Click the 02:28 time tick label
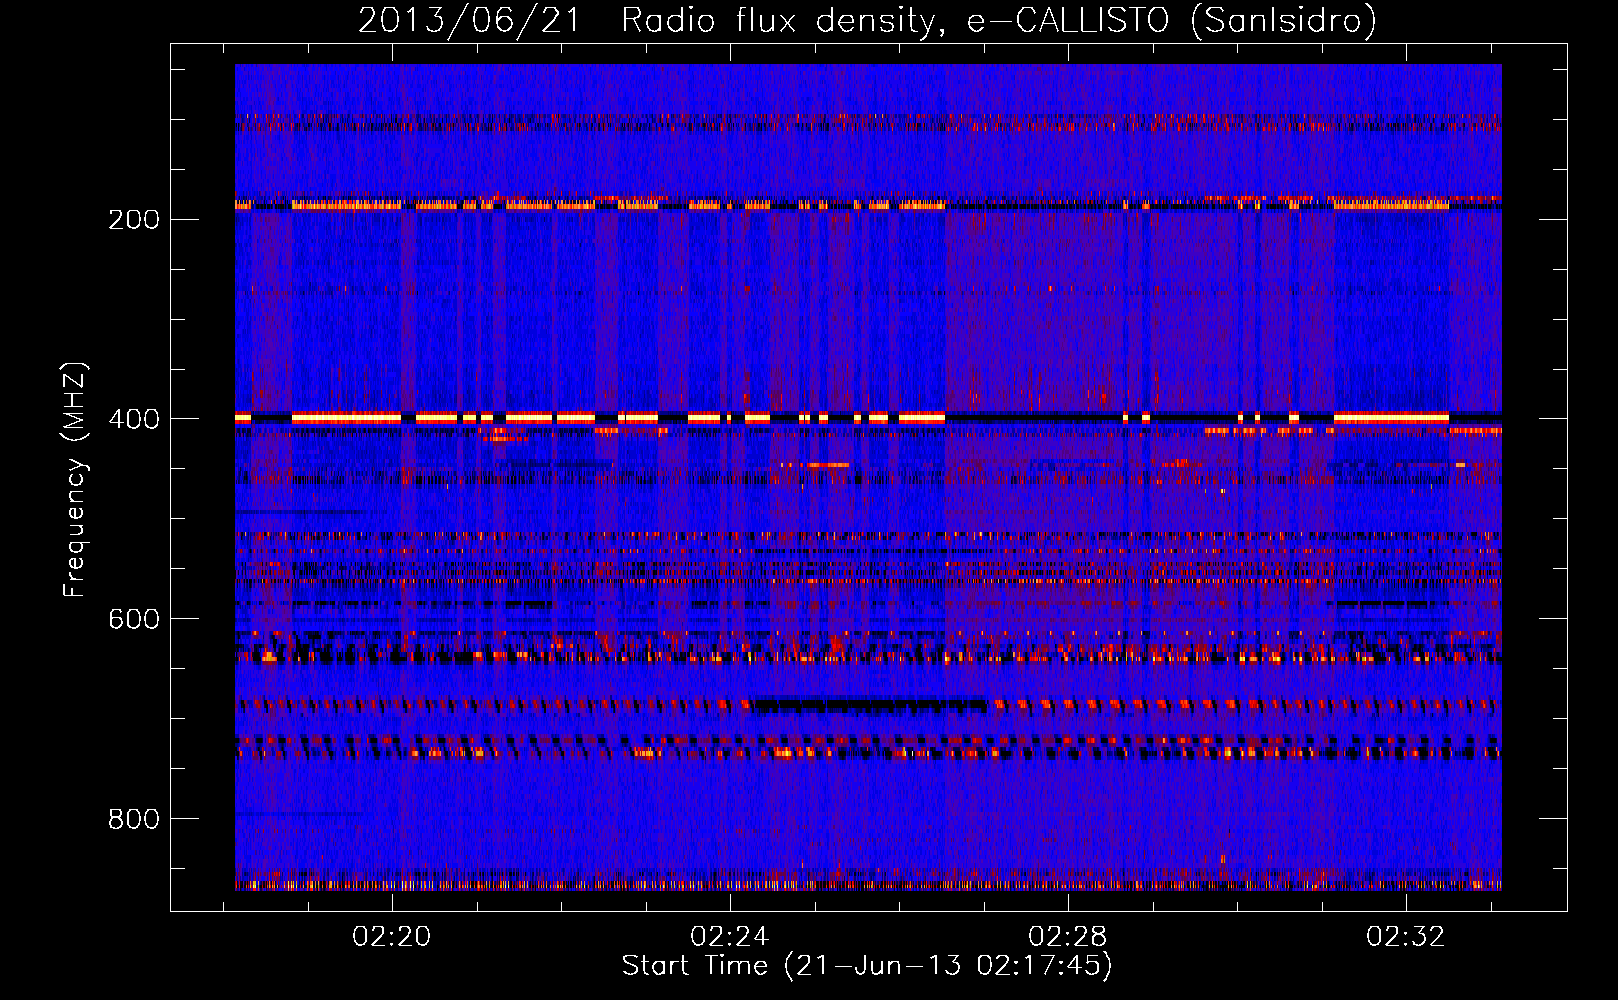Screen dimensions: 1618x1000 (1068, 936)
